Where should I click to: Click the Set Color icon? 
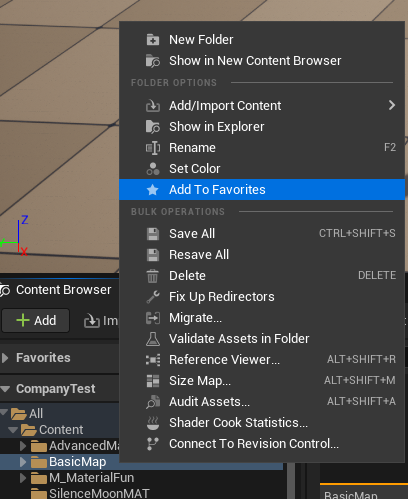pos(153,169)
